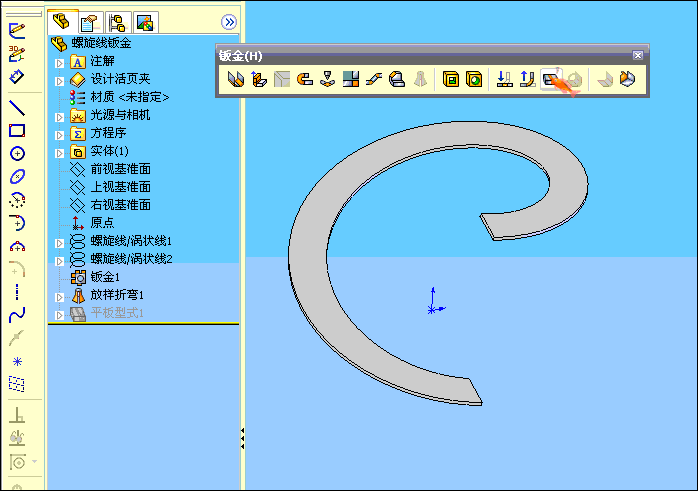This screenshot has width=698, height=491.
Task: Select the Base Flange tool in 钣金 toolbar
Action: 236,79
